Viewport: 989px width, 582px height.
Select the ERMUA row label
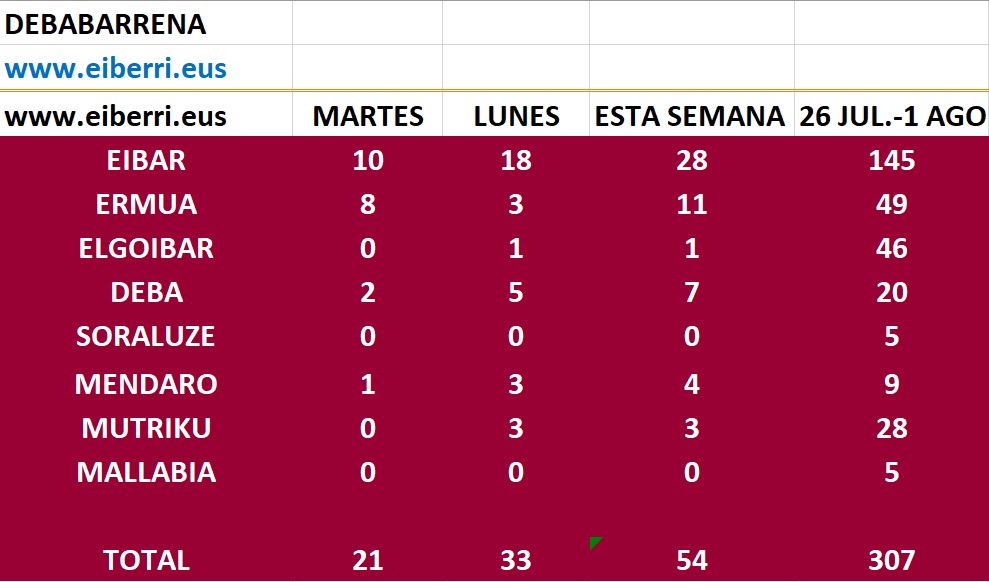146,204
